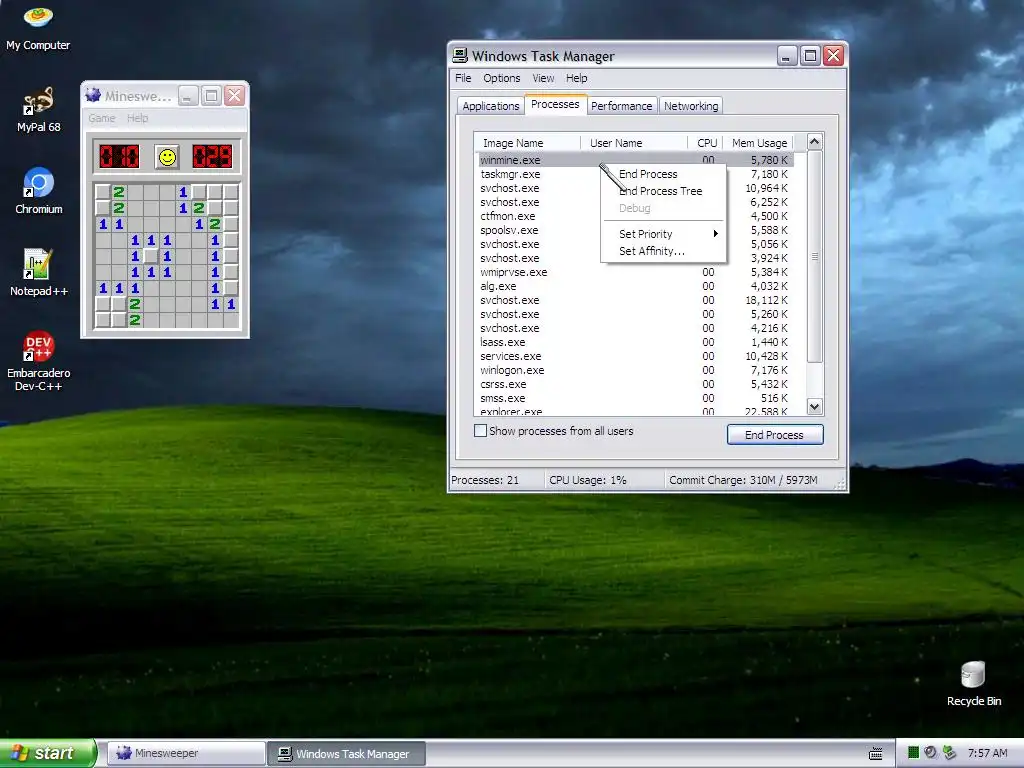Click the Minesweeper title bar mine icon

coord(93,95)
